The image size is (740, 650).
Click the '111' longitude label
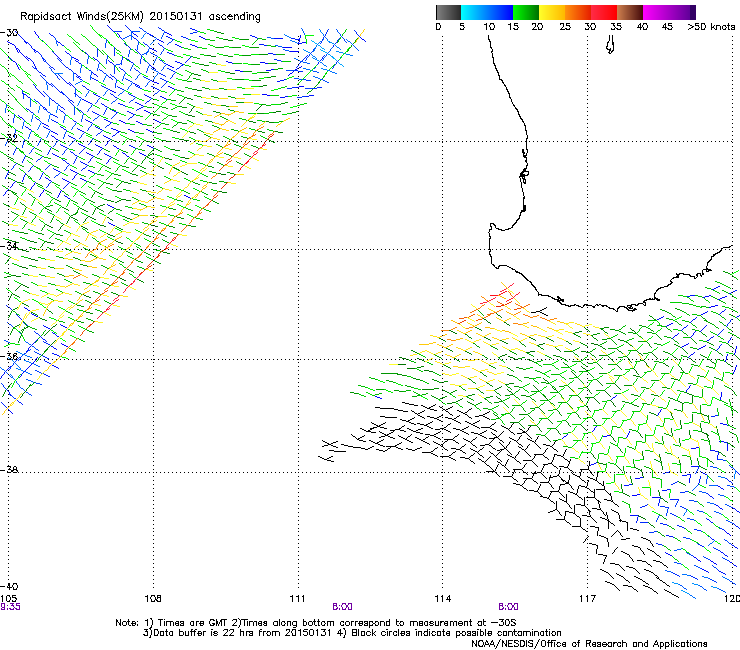(297, 599)
